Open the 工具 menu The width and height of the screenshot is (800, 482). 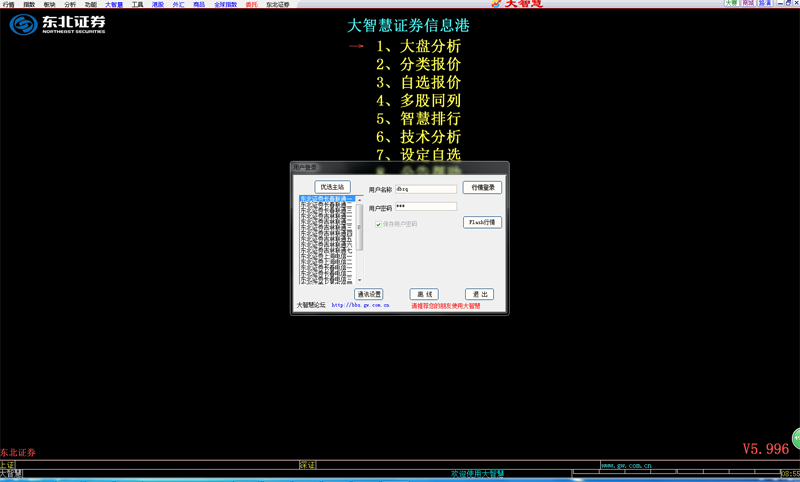click(137, 5)
